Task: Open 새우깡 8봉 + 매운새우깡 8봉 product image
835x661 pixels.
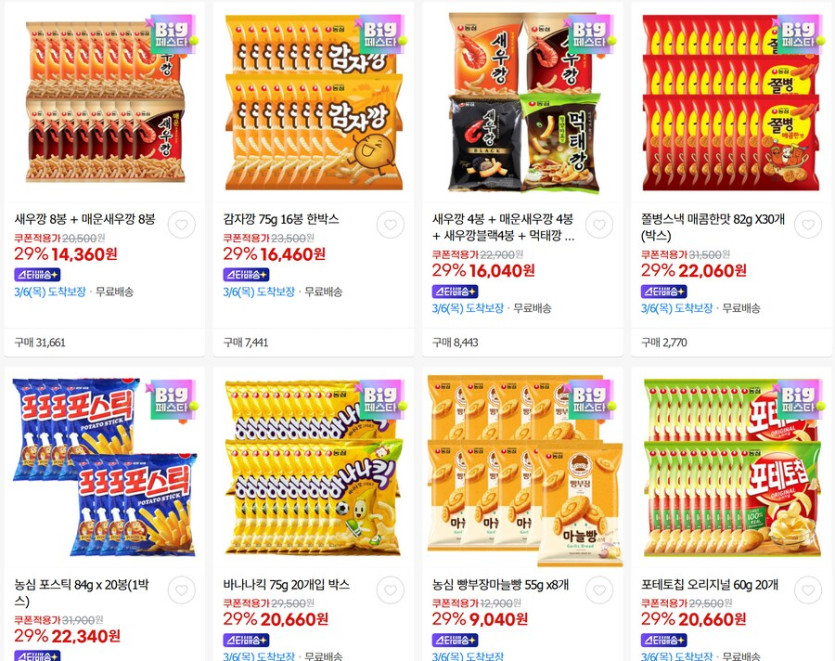Action: click(x=105, y=101)
